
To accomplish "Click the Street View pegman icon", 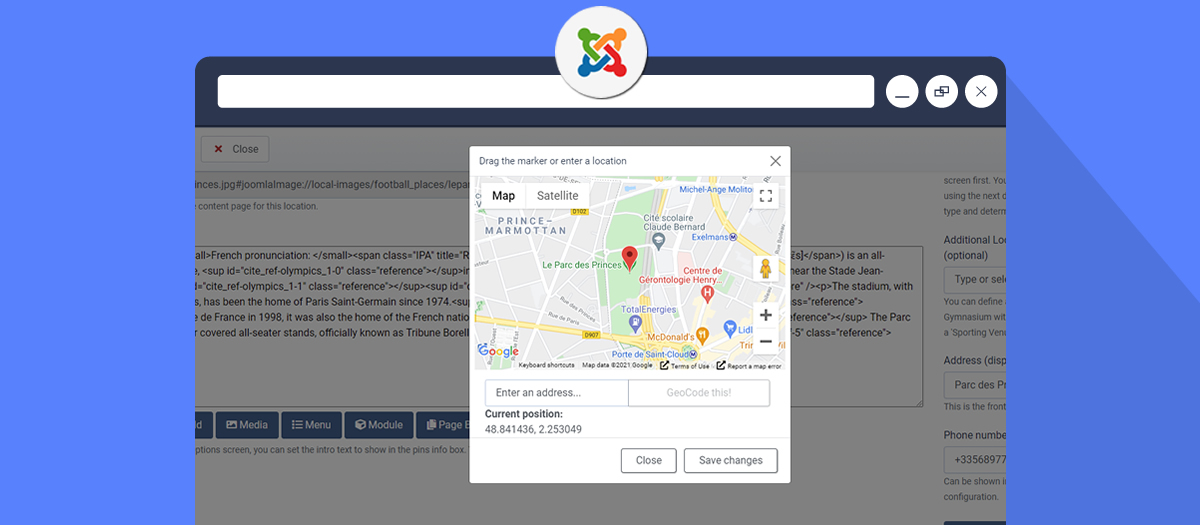I will coord(766,269).
